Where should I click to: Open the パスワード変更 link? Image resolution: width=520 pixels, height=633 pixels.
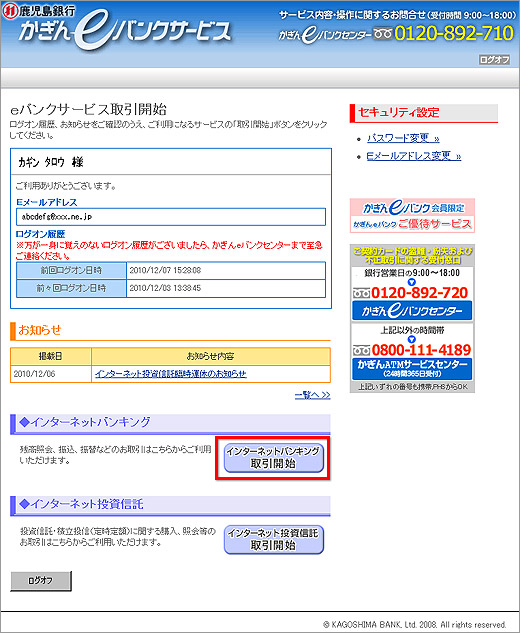pos(403,138)
